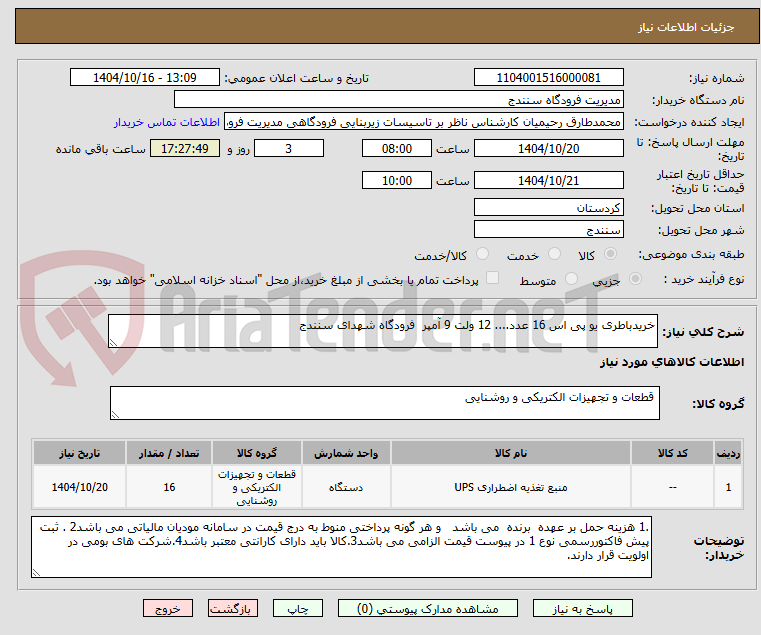Image resolution: width=761 pixels, height=635 pixels.
Task: Click the اطلاعات کالاهای مورد نیاز heading
Action: tap(672, 362)
